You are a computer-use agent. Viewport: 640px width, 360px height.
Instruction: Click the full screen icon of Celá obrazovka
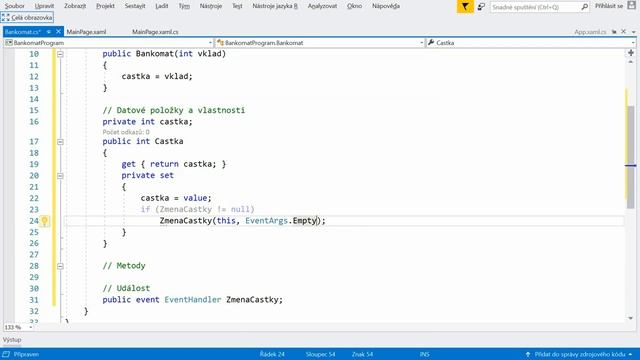click(5, 18)
